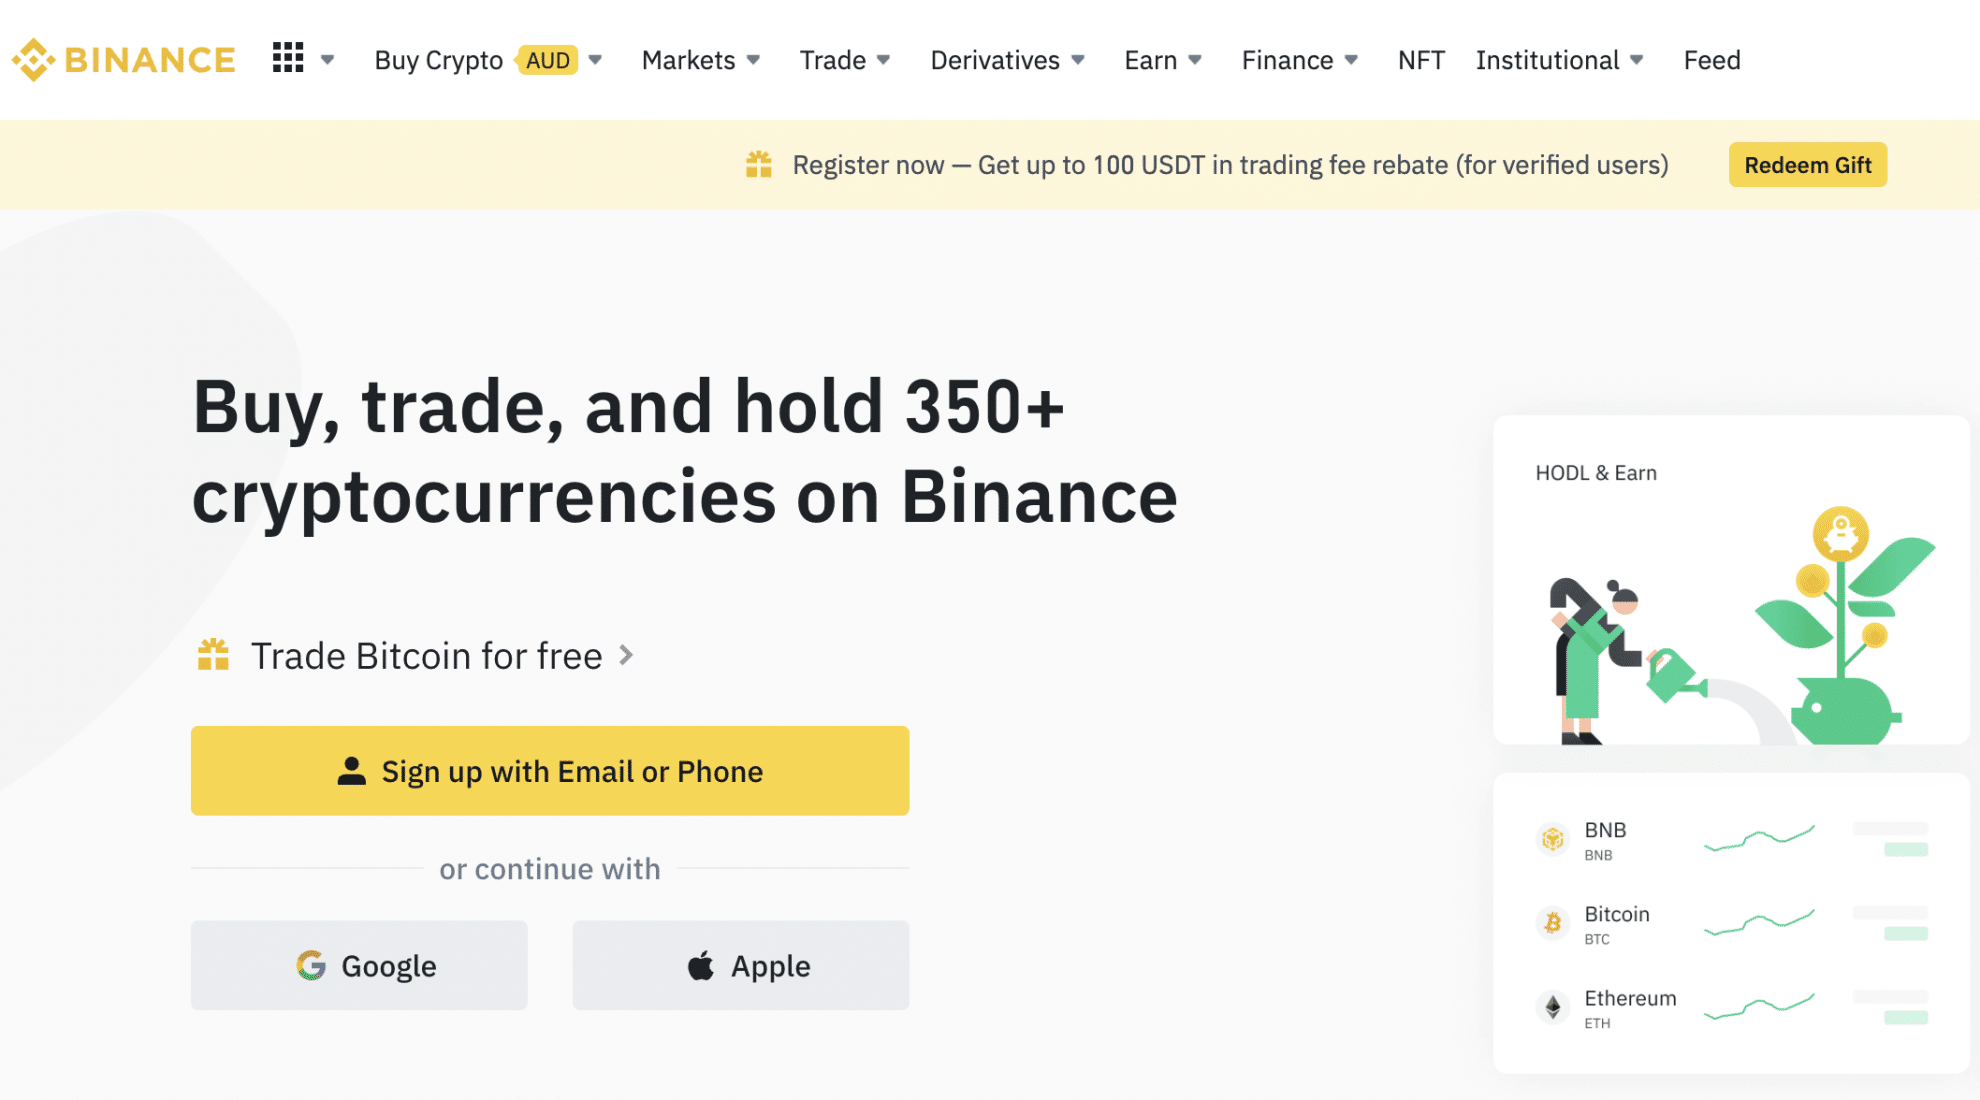Viewport: 1980px width, 1100px height.
Task: Click the Google icon on the Google button
Action: 313,965
